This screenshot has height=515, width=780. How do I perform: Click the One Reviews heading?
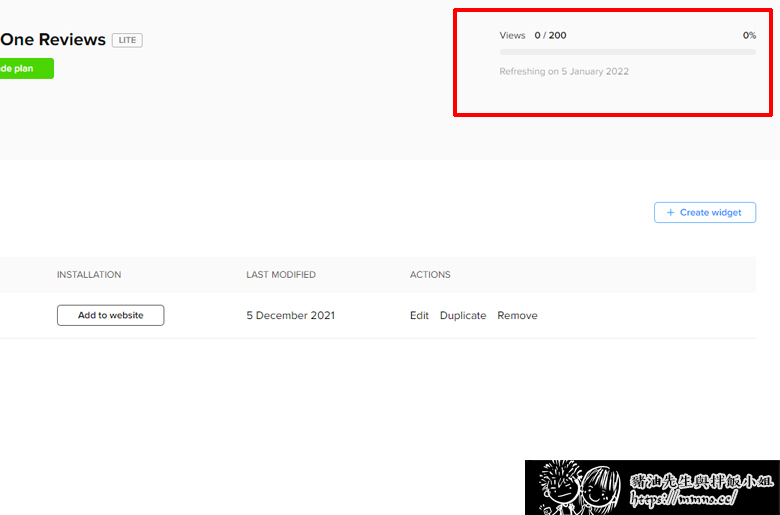pyautogui.click(x=53, y=39)
